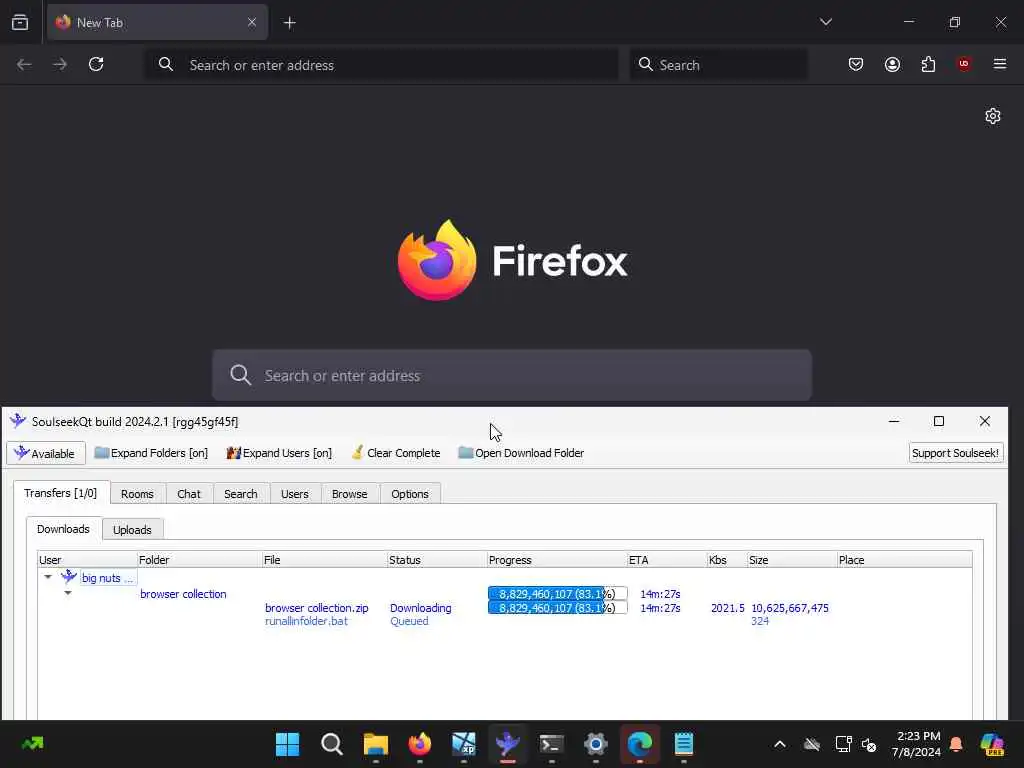This screenshot has height=768, width=1024.
Task: Open a new tab with plus button
Action: [x=289, y=23]
